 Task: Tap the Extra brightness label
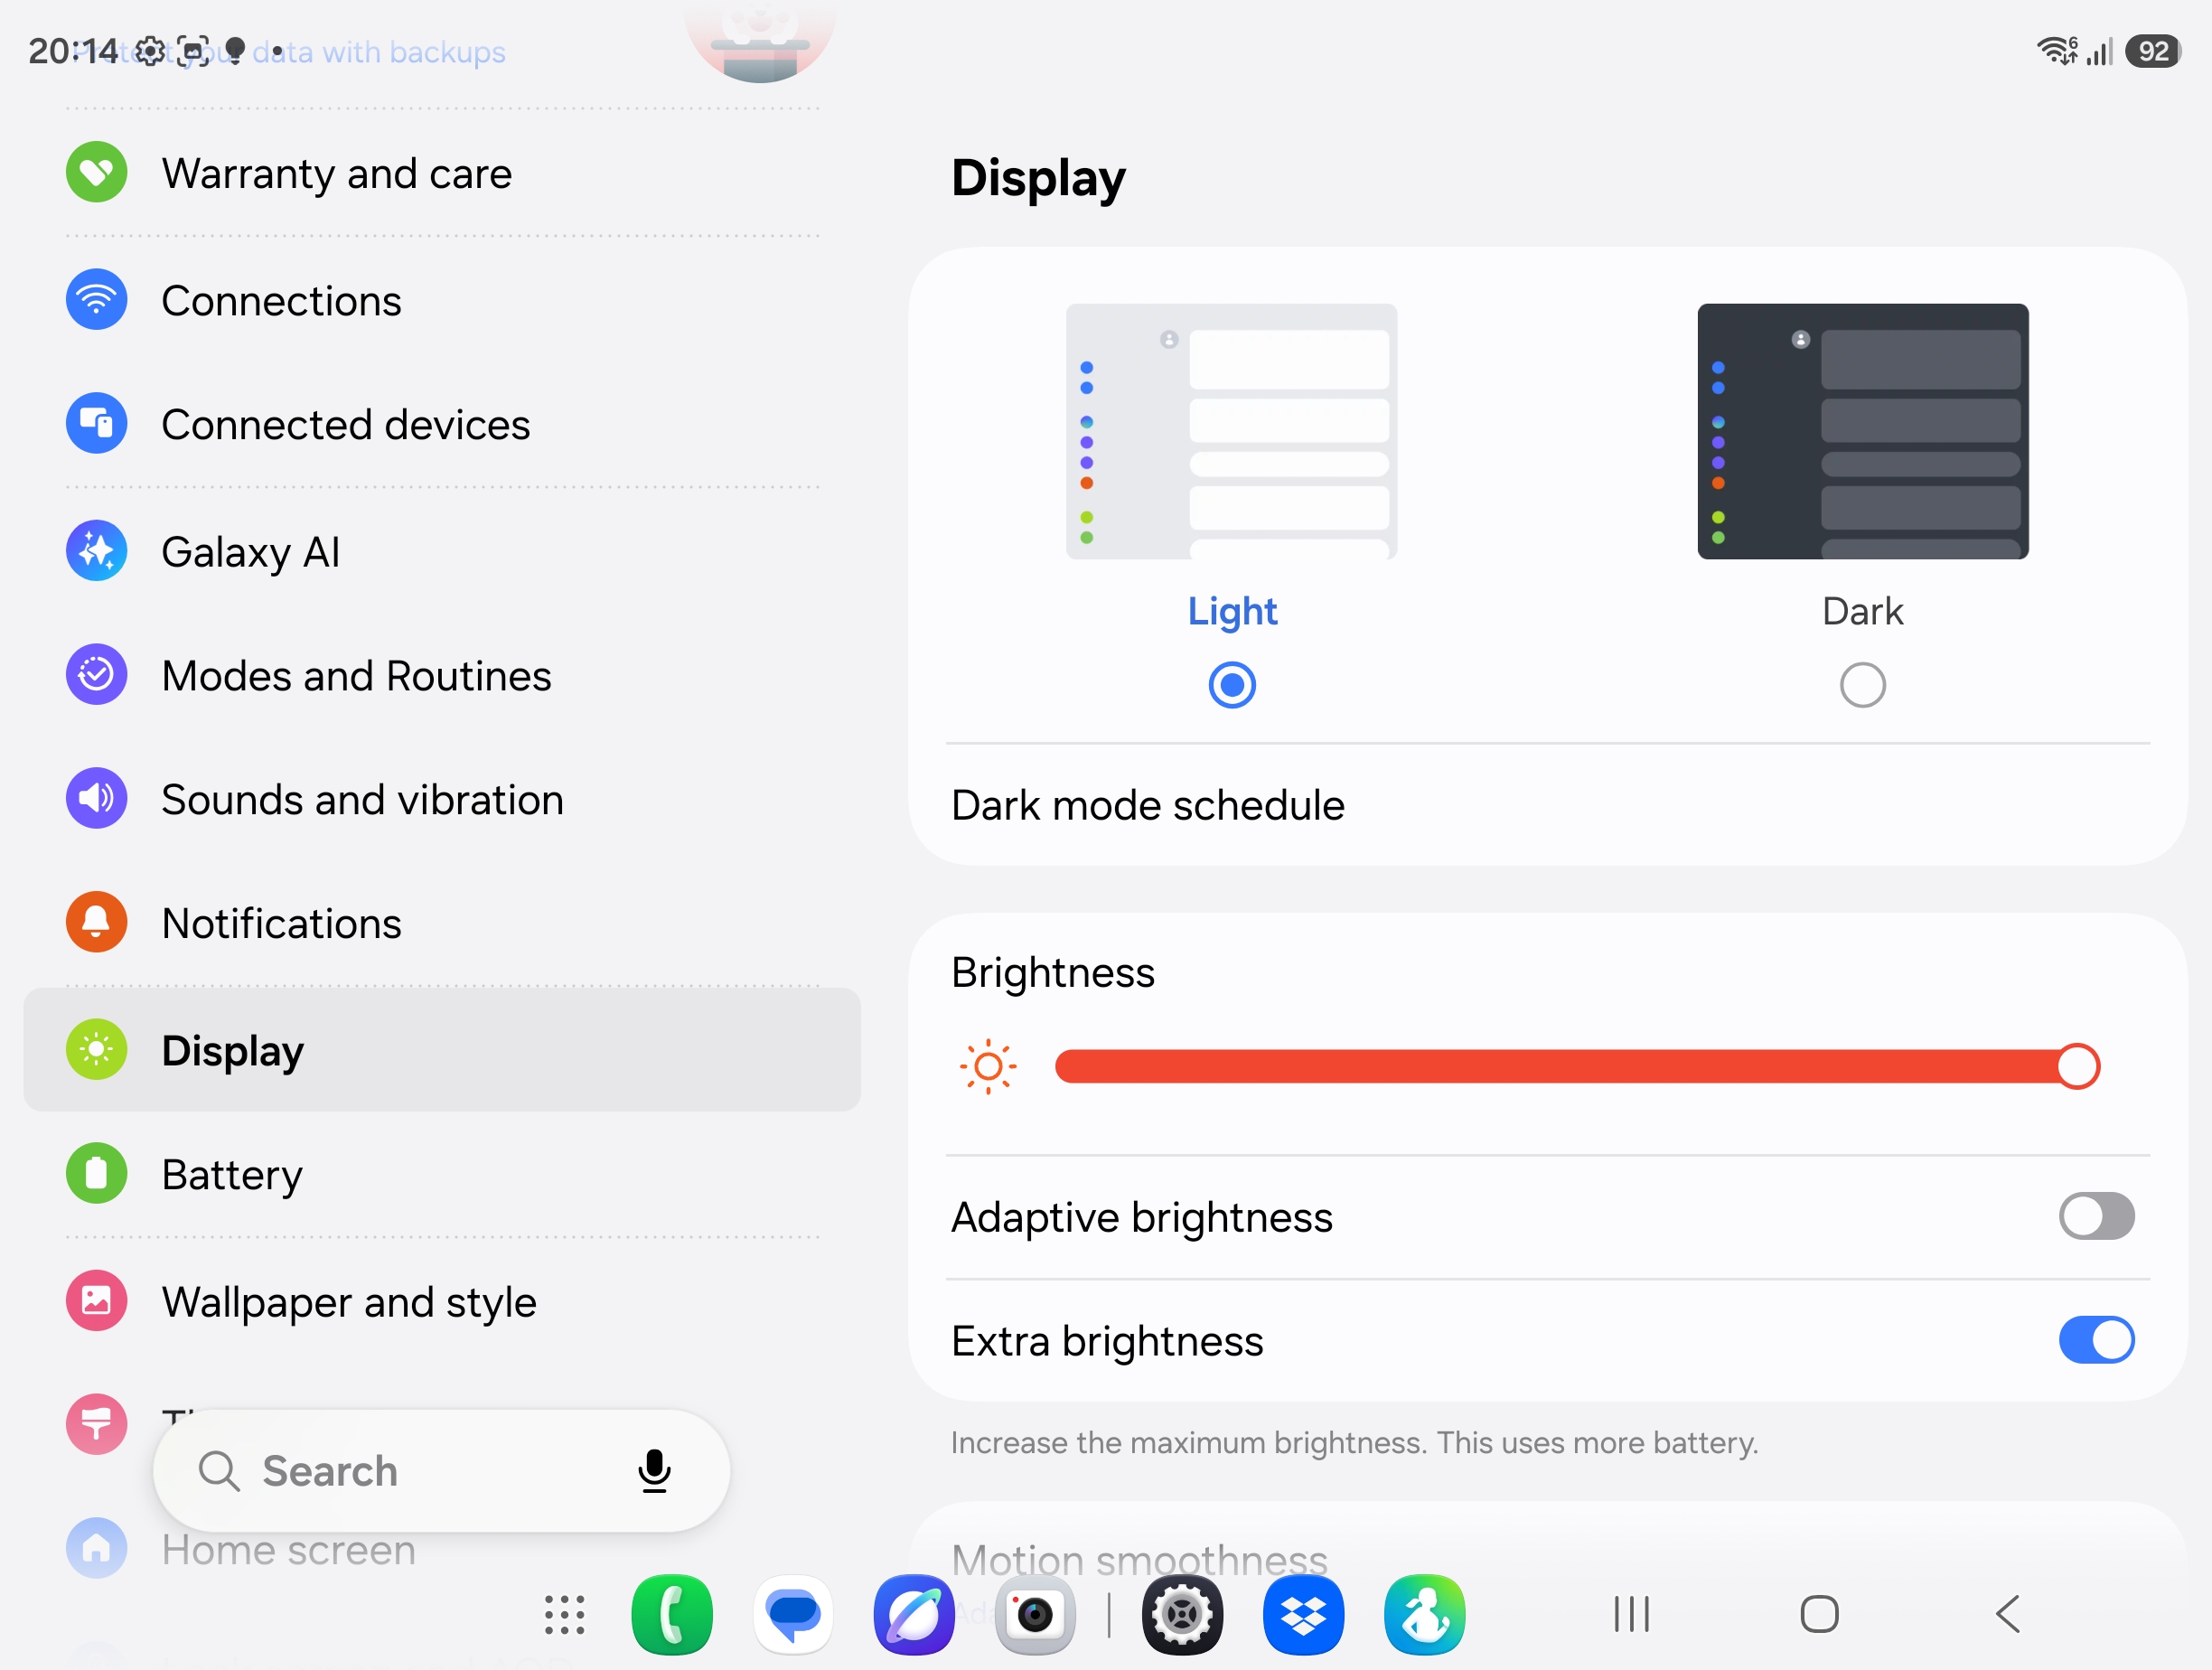coord(1107,1341)
